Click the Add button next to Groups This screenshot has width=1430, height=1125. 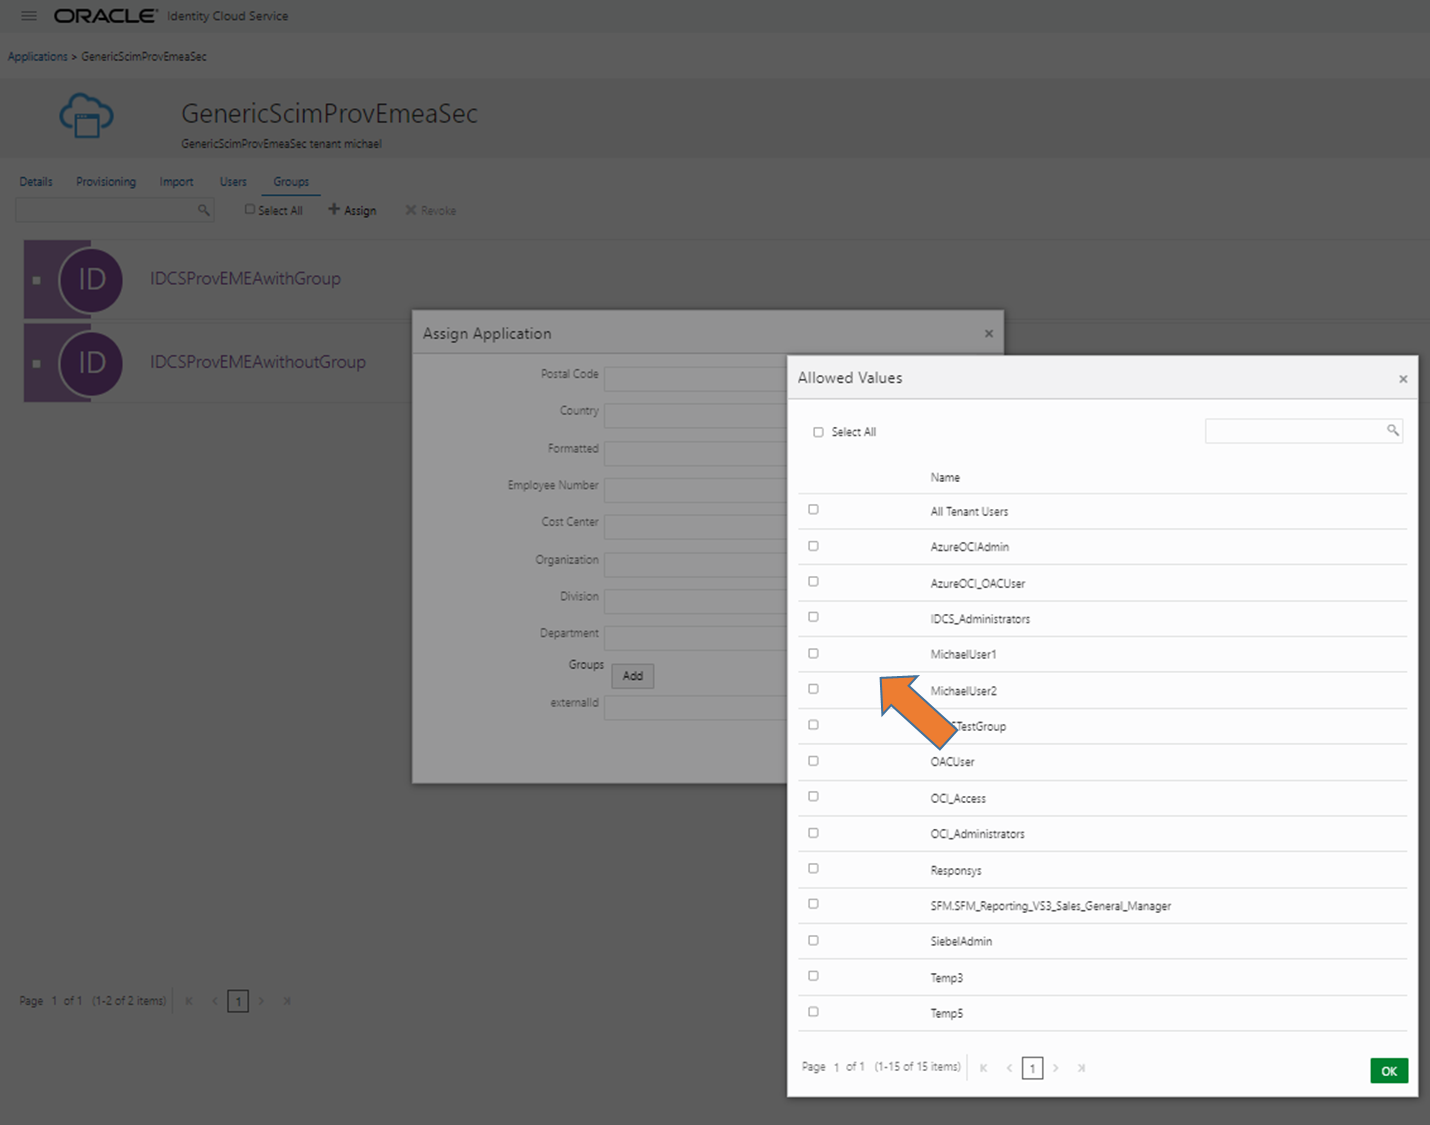[x=632, y=676]
